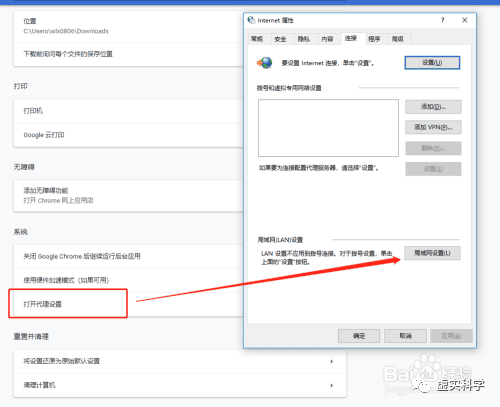The image size is (500, 407).
Task: Expand the reset settings to defaults arrow
Action: pos(332,361)
